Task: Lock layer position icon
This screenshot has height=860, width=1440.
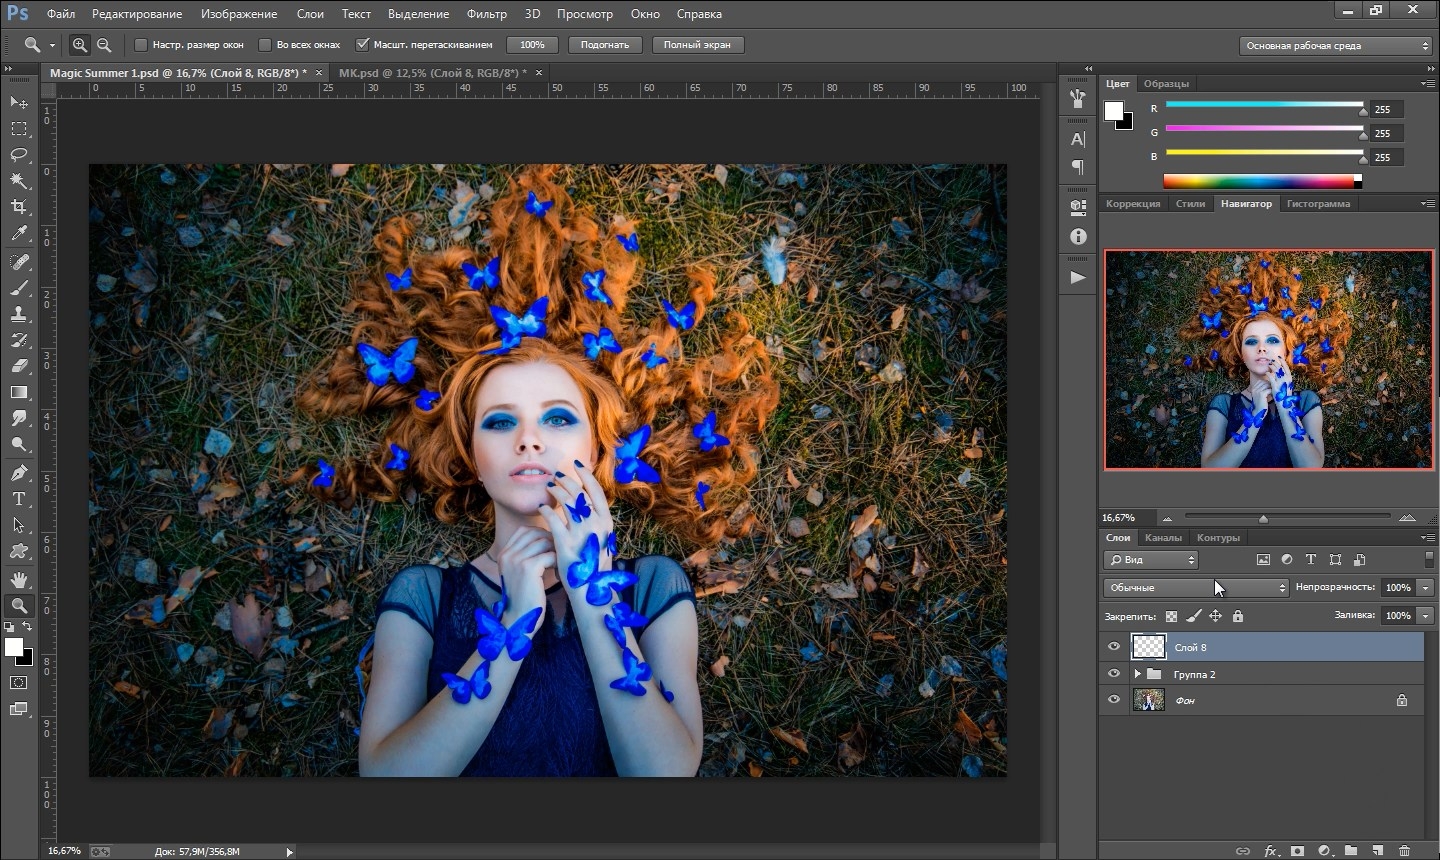Action: (x=1216, y=616)
